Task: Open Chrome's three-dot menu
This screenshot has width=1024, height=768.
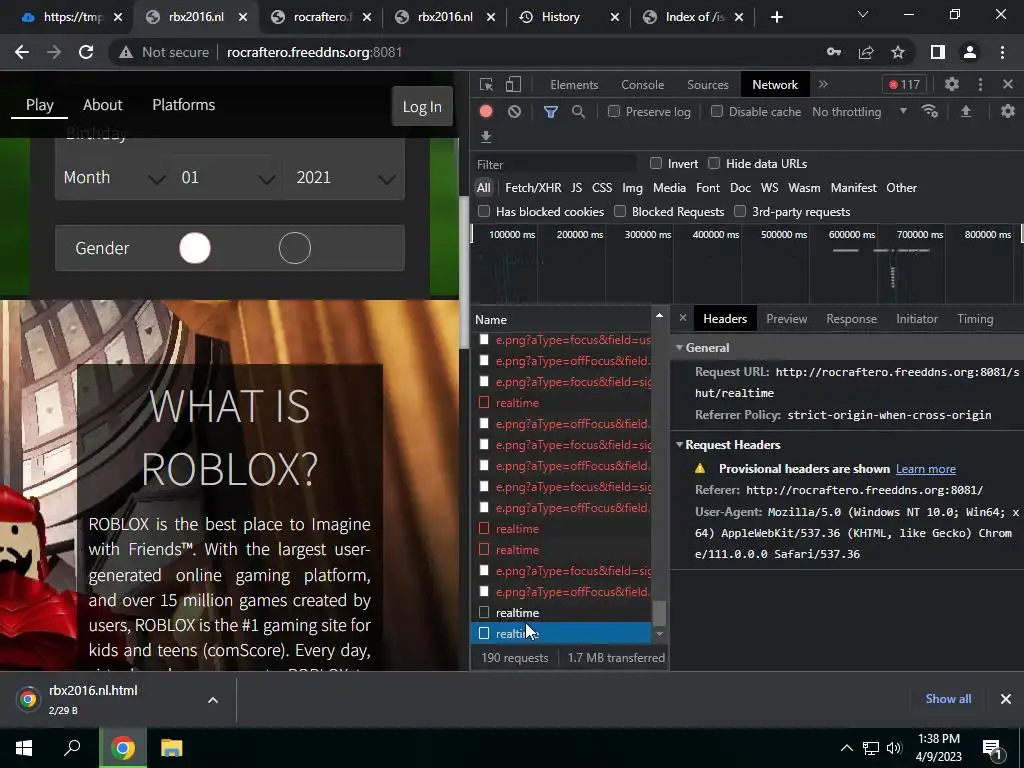Action: [1002, 52]
